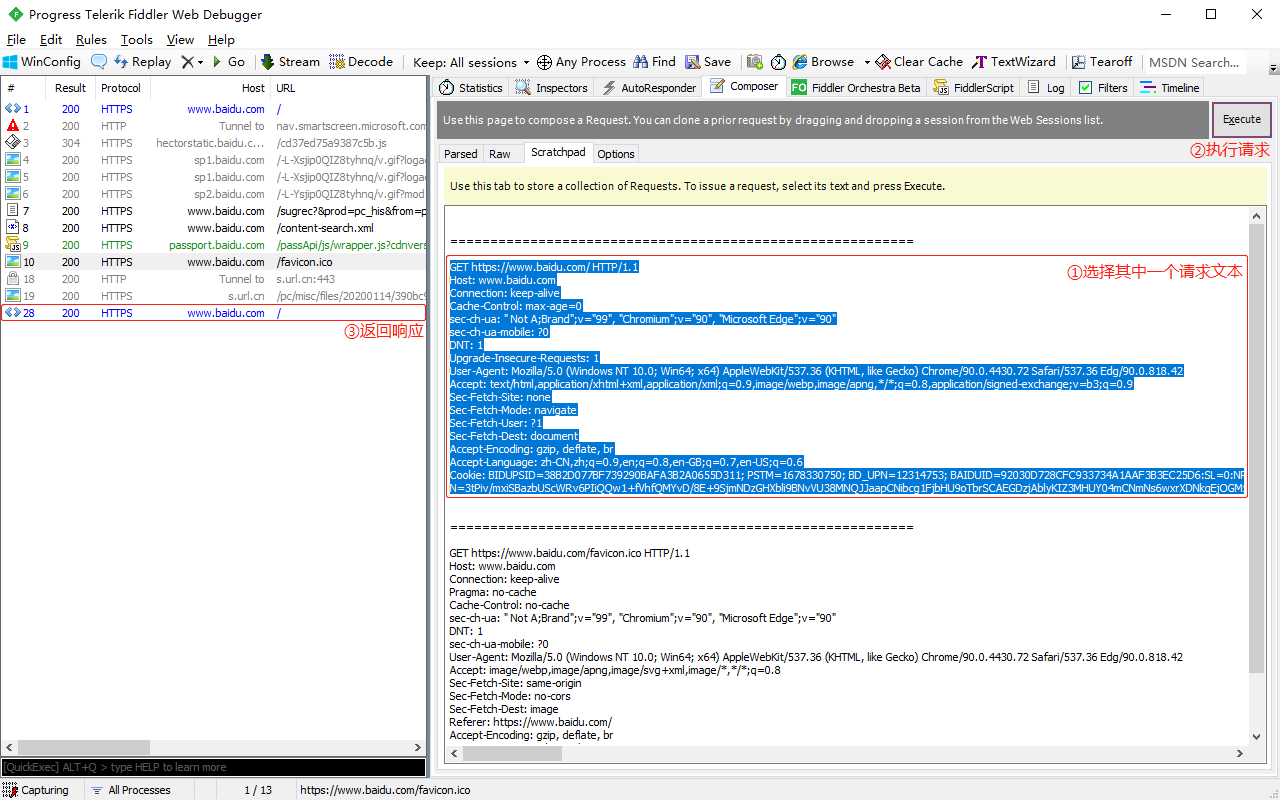Switch to Fiddler Orchestra Beta tab
1280x800 pixels.
coord(856,88)
